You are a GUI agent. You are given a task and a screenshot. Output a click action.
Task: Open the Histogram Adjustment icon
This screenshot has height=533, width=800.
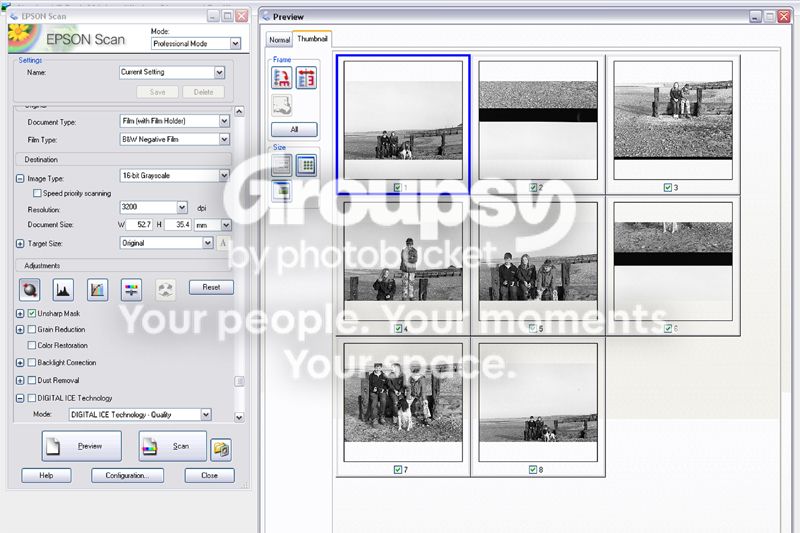click(x=63, y=290)
